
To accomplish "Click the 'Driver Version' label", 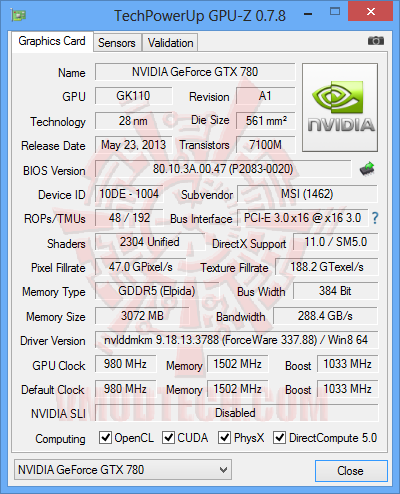I will (x=53, y=341).
